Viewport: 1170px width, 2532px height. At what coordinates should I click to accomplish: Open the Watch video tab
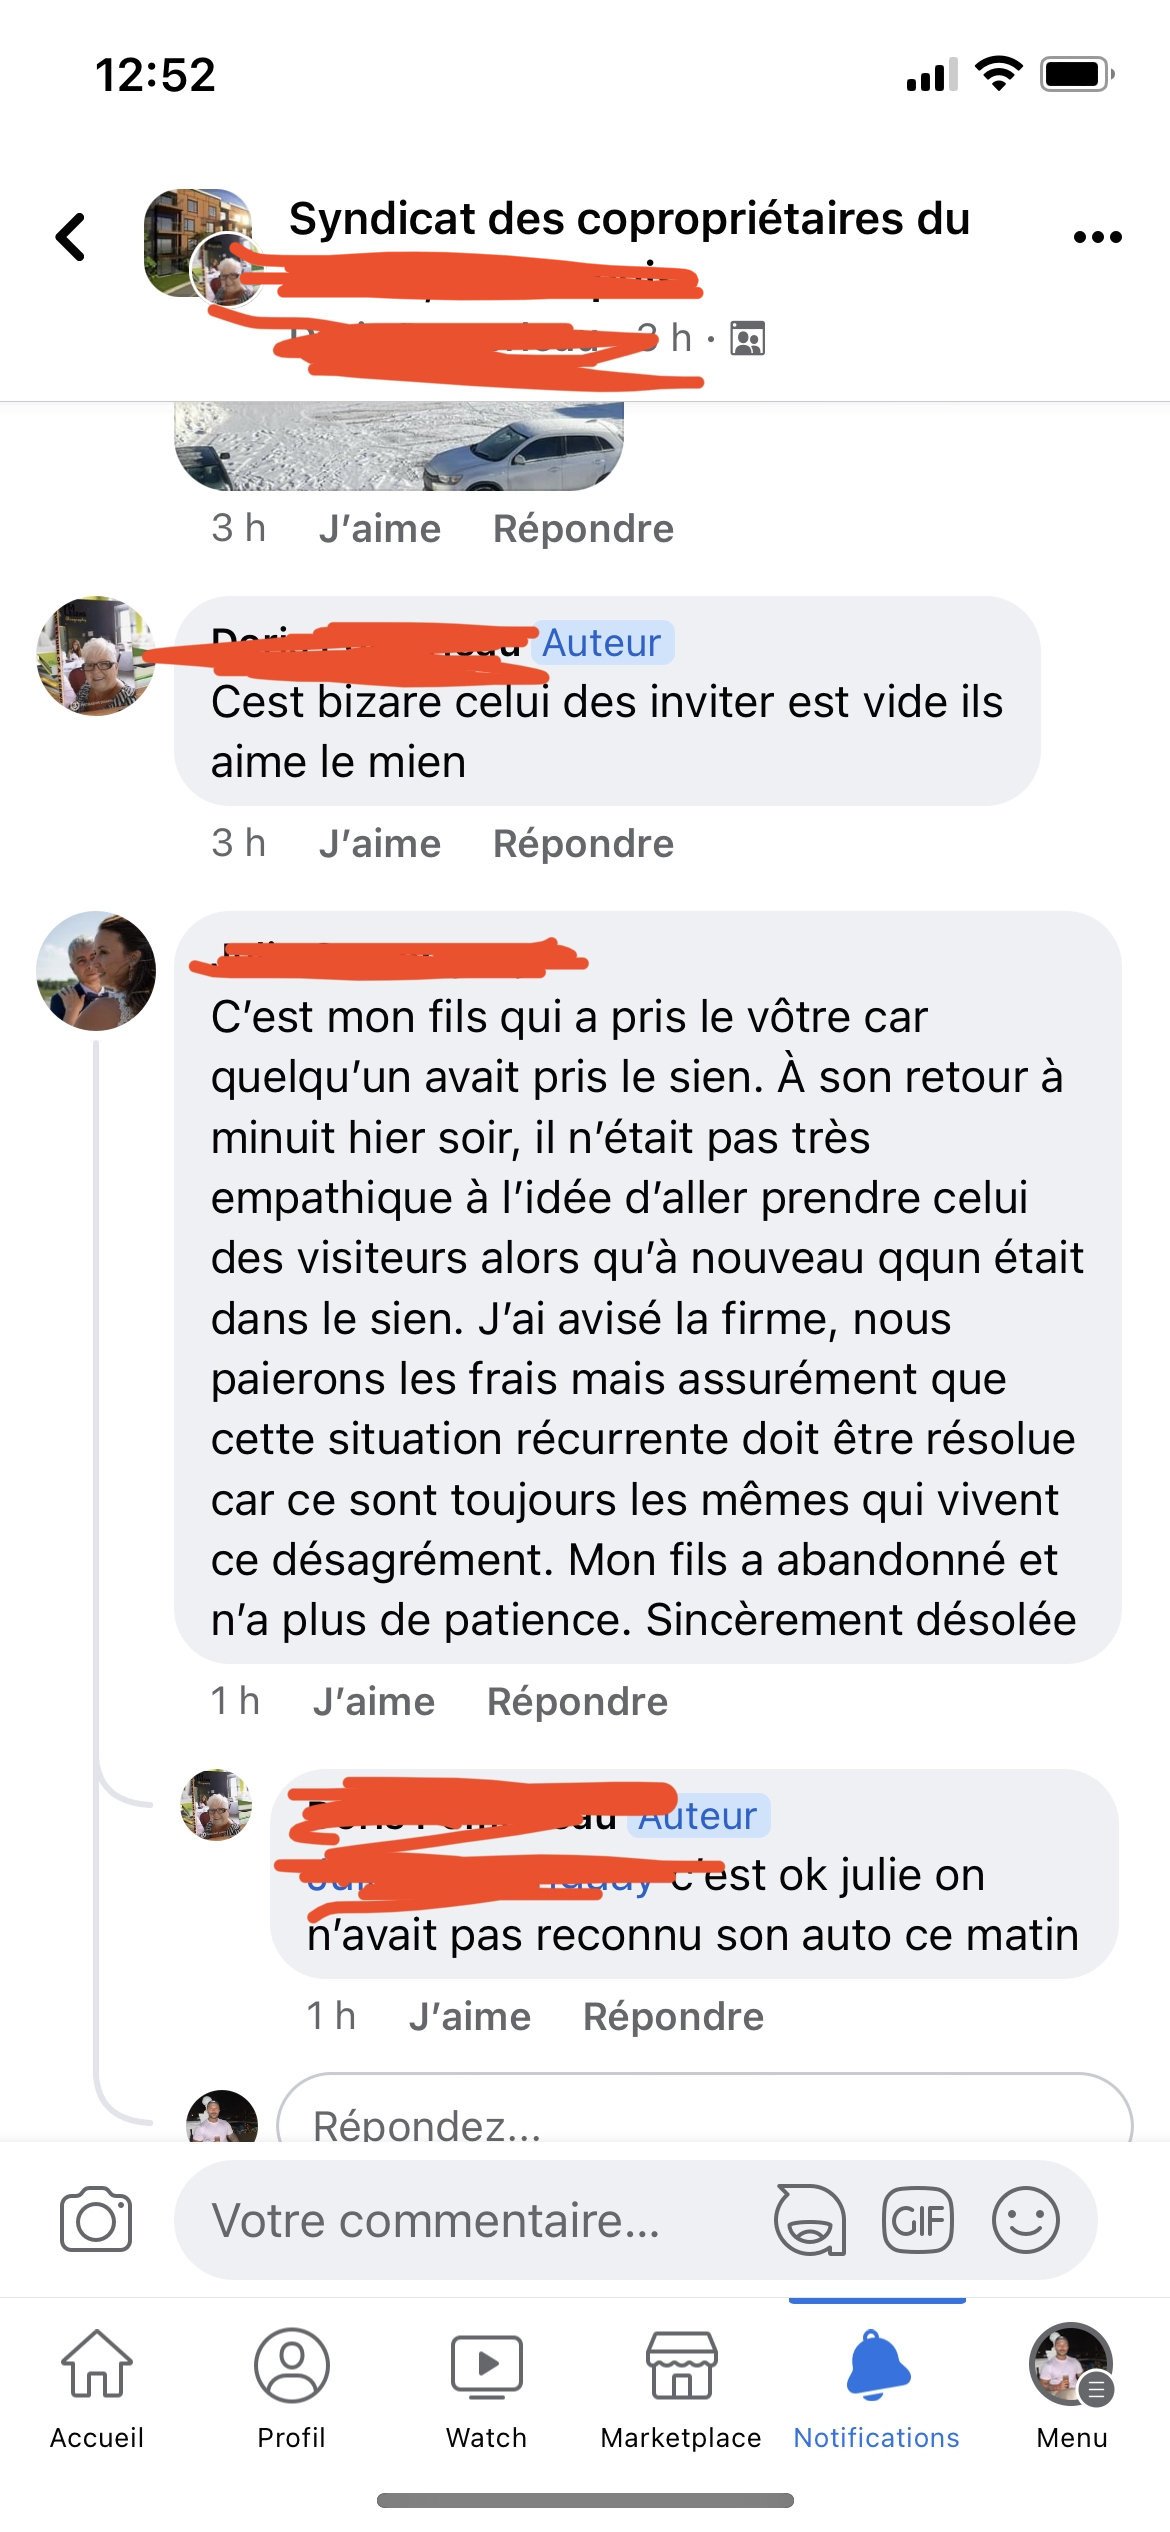pyautogui.click(x=487, y=2387)
